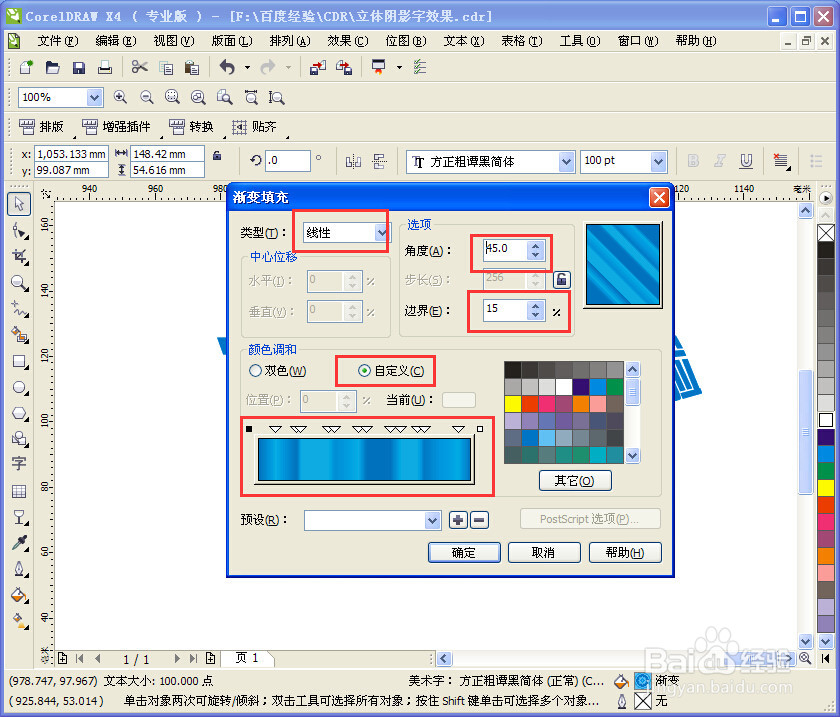The width and height of the screenshot is (840, 717).
Task: Open the 预设 (preset) dropdown
Action: (432, 520)
